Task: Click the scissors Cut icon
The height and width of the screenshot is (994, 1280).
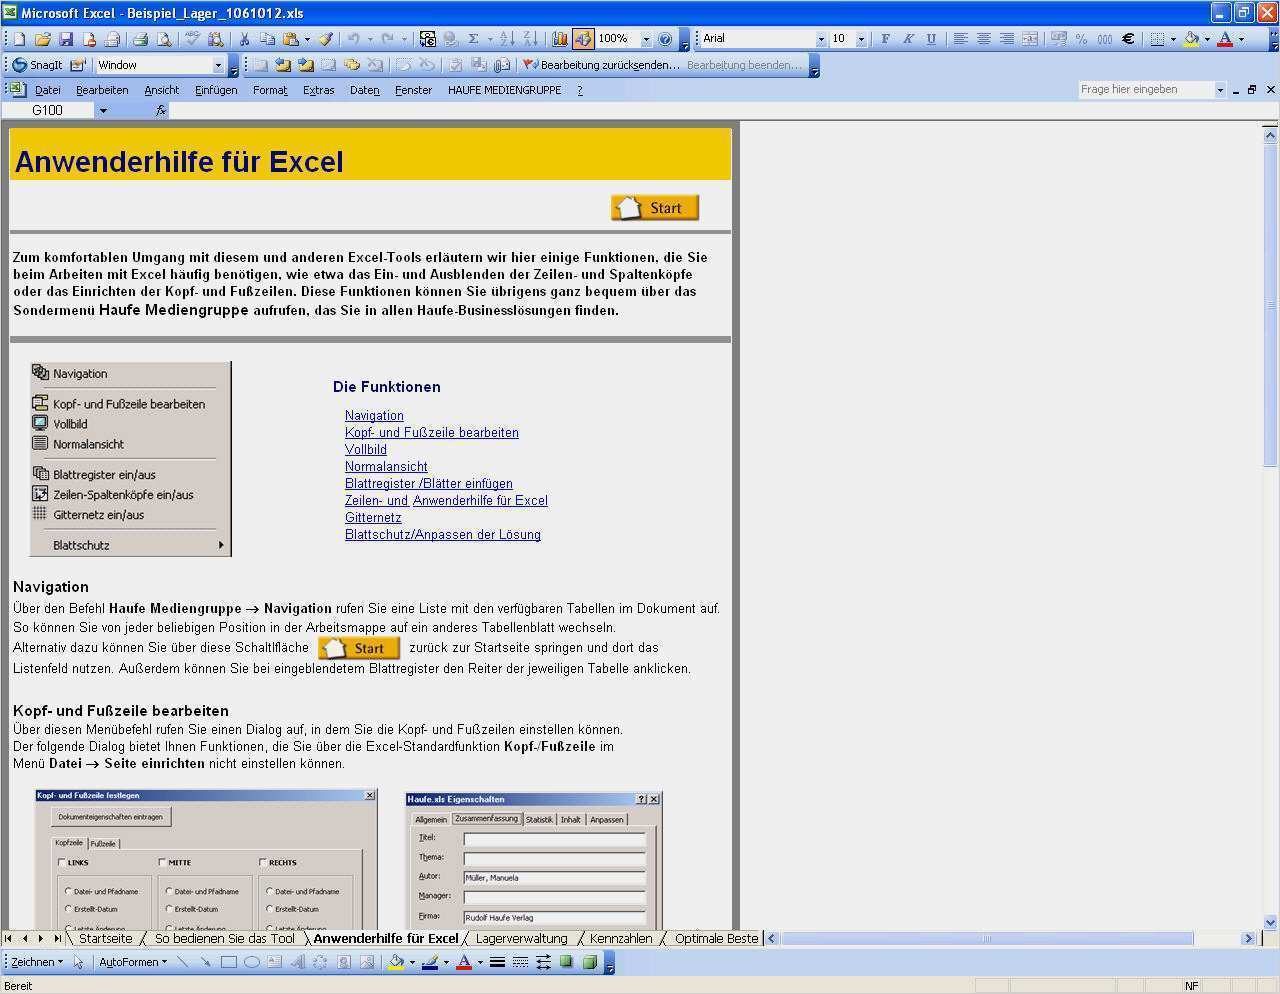Action: pyautogui.click(x=243, y=39)
